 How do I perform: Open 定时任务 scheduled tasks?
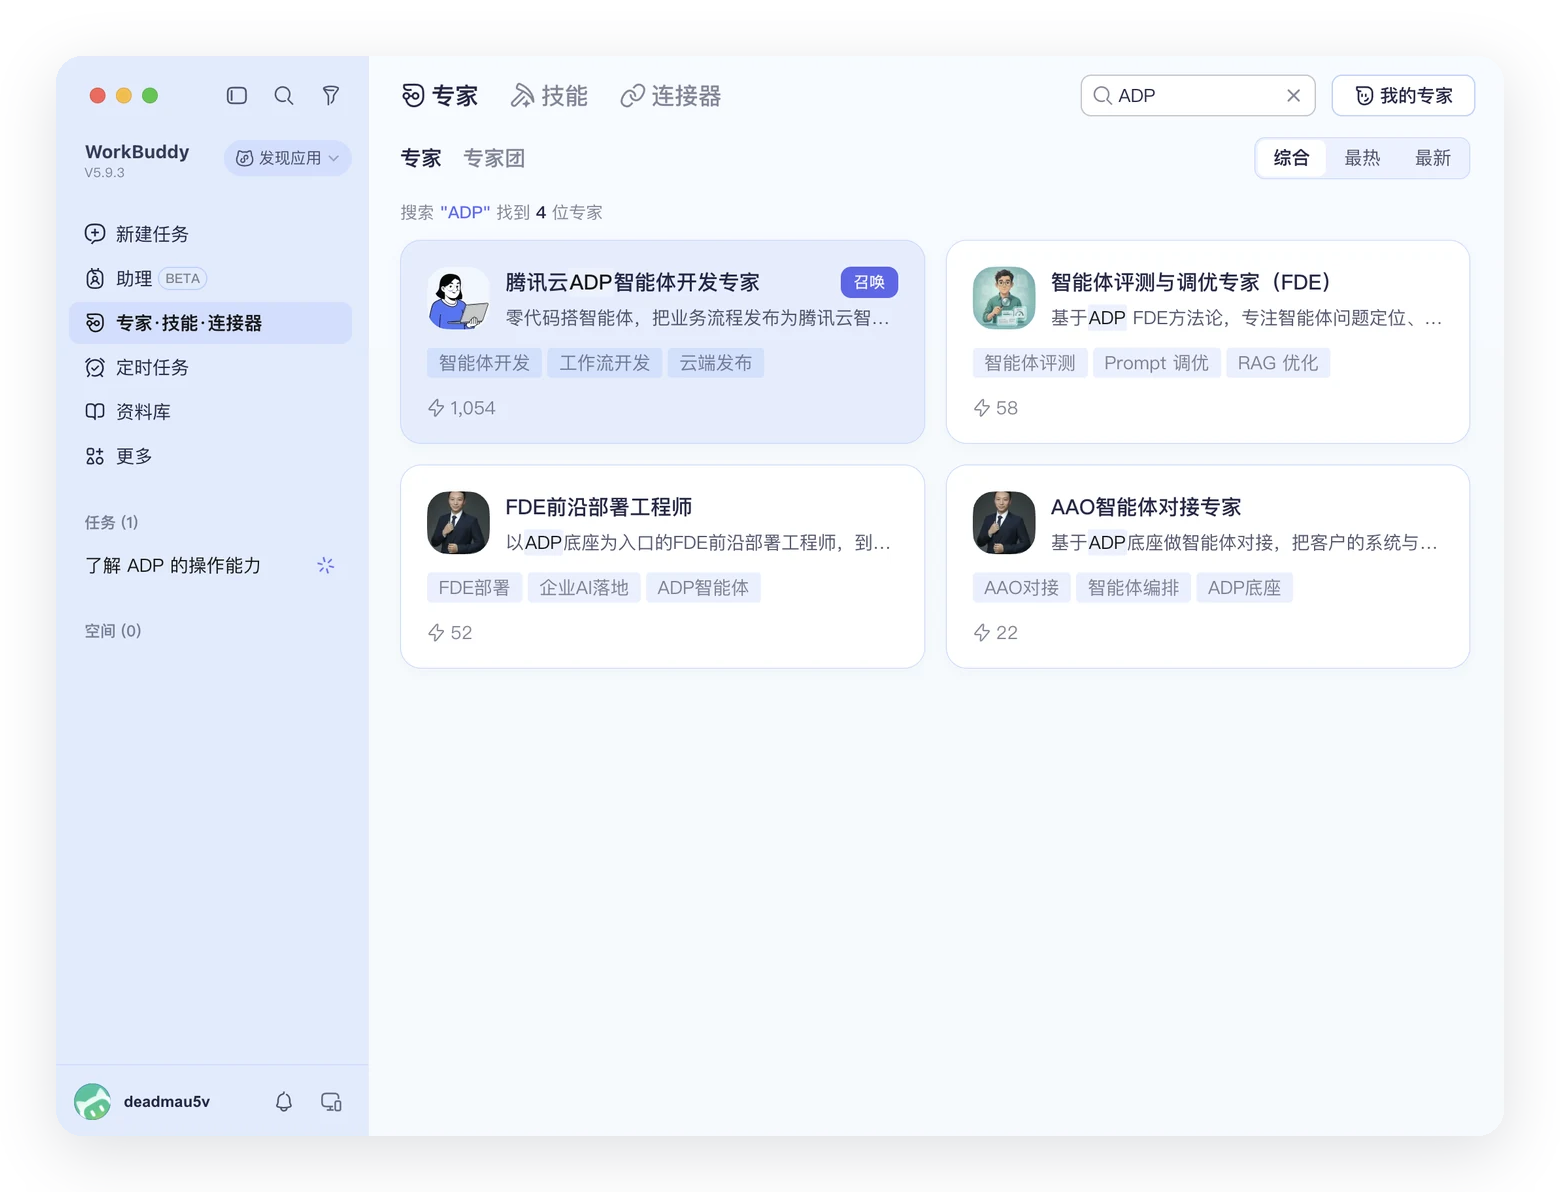211,368
